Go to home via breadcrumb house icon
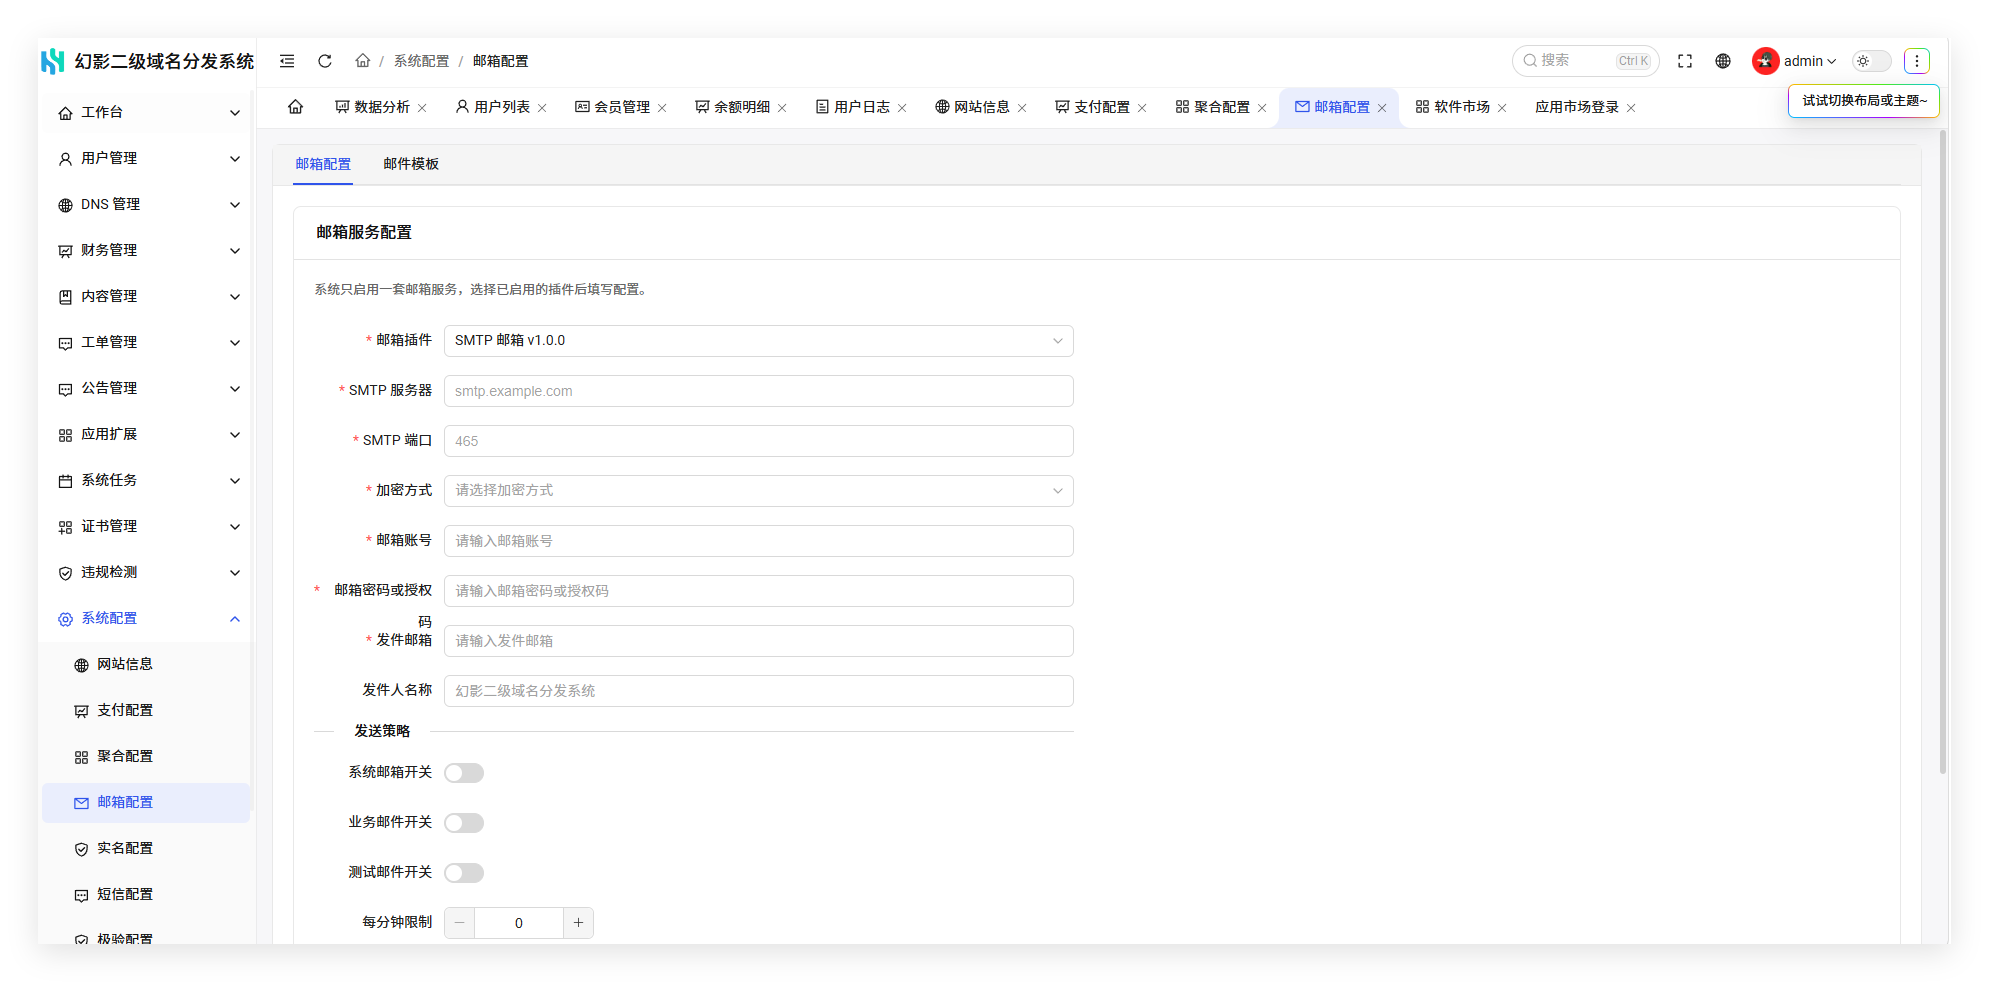 (362, 61)
